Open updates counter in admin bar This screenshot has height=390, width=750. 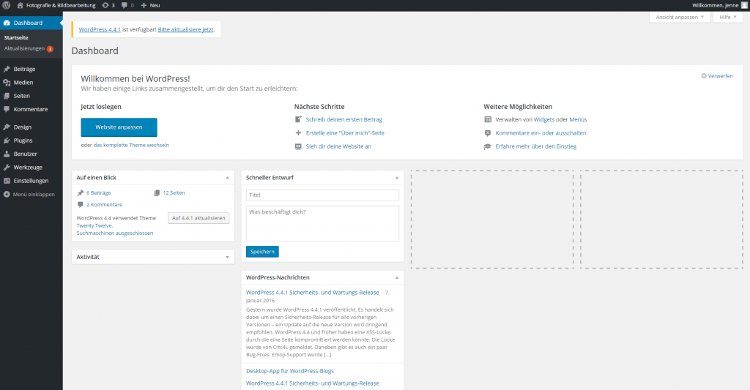tap(109, 5)
